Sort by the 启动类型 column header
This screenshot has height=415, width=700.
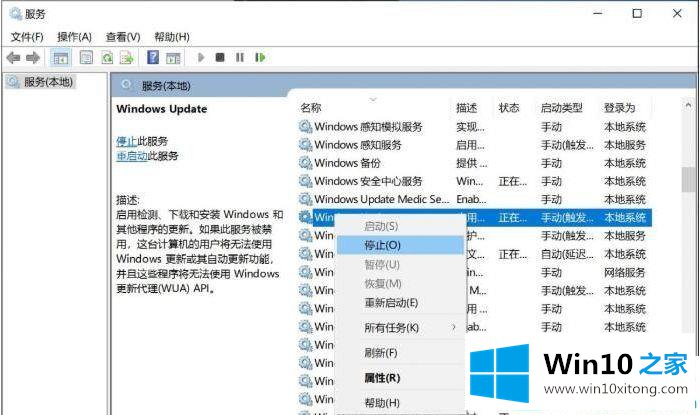(x=562, y=108)
